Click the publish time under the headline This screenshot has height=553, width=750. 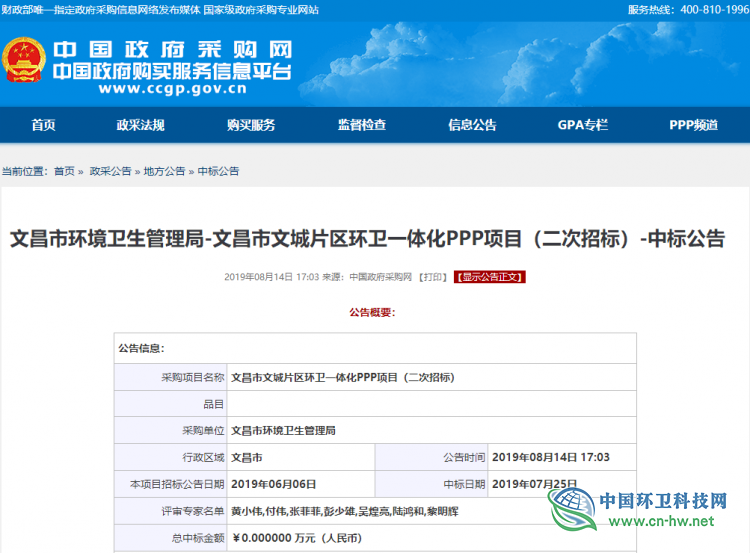pyautogui.click(x=272, y=277)
